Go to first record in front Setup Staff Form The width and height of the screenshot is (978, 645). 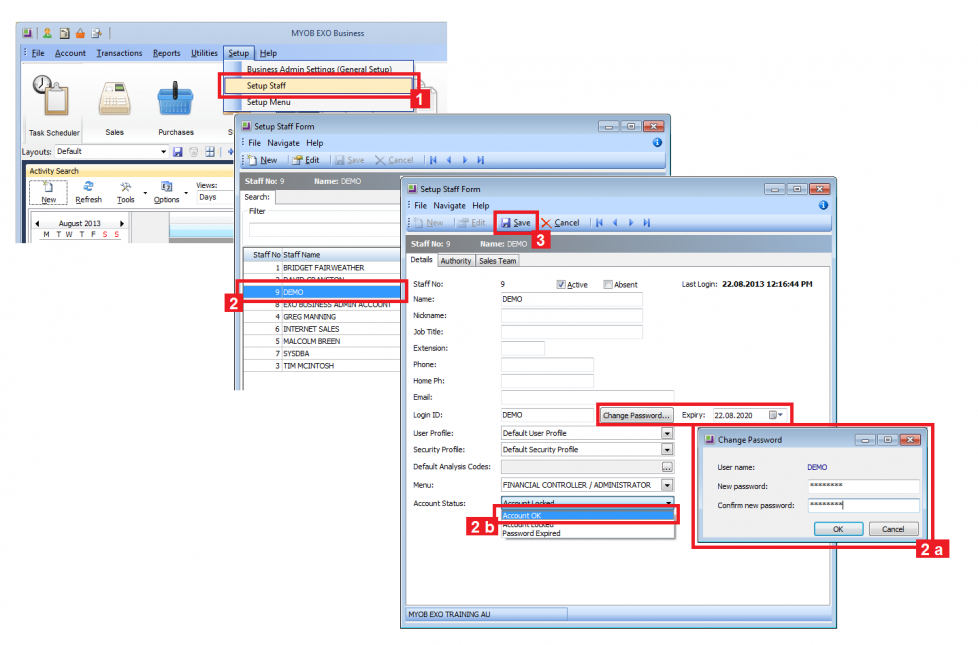point(599,223)
